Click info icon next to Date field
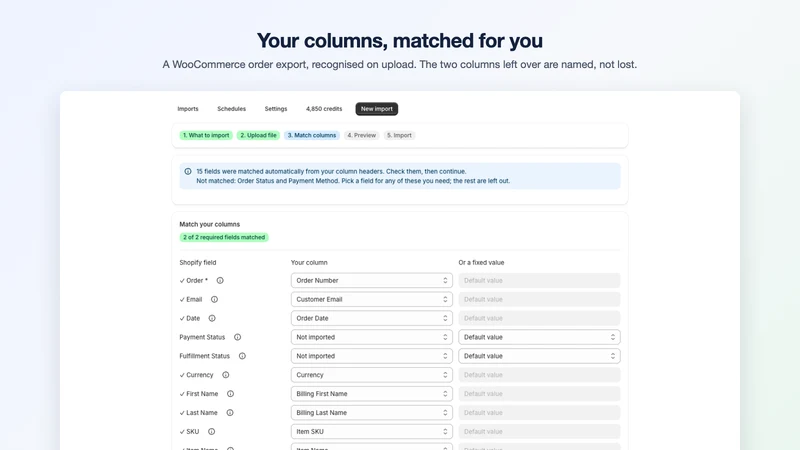This screenshot has width=800, height=450. [x=212, y=318]
